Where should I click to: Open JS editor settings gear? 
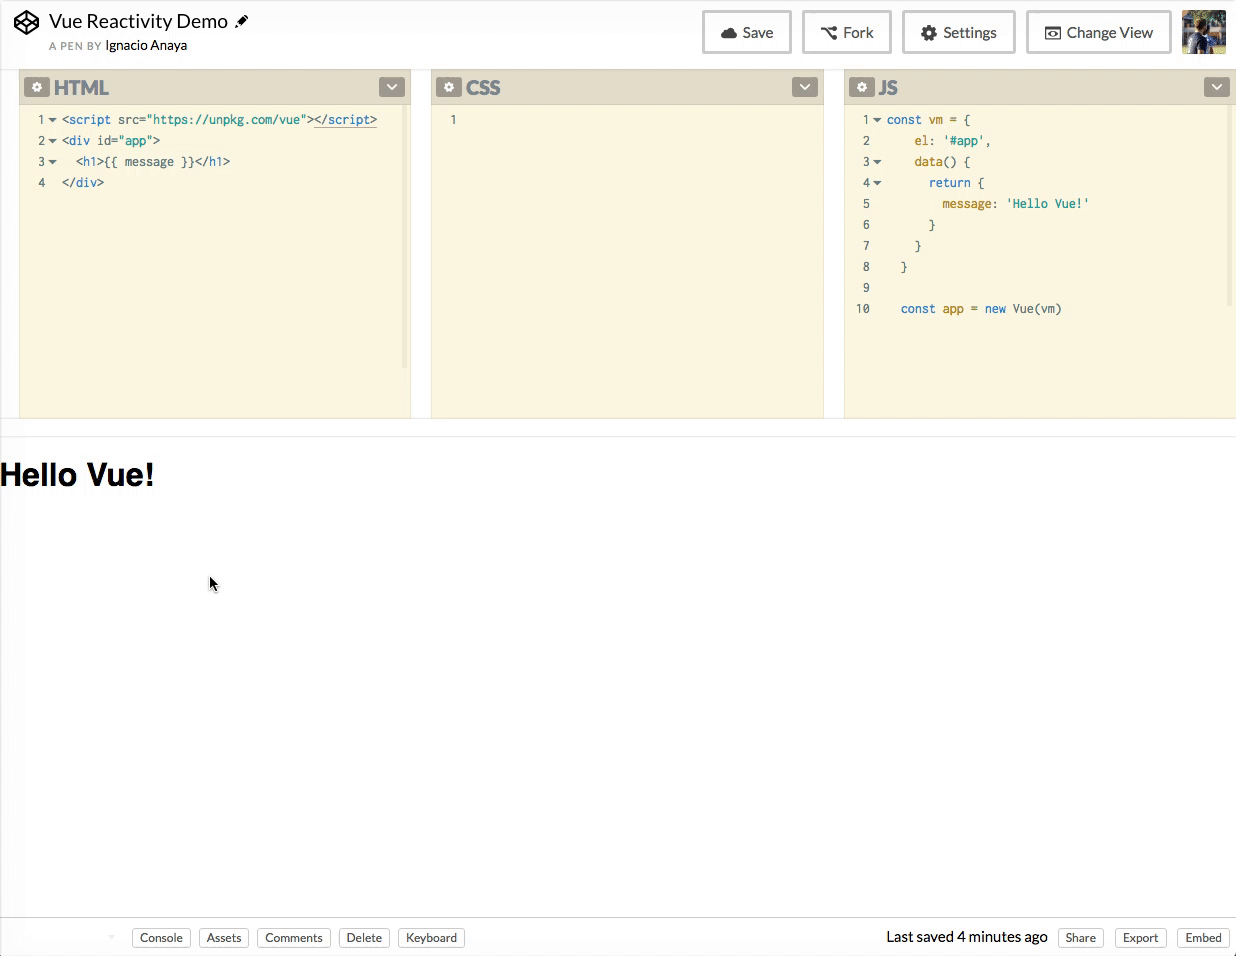click(862, 87)
